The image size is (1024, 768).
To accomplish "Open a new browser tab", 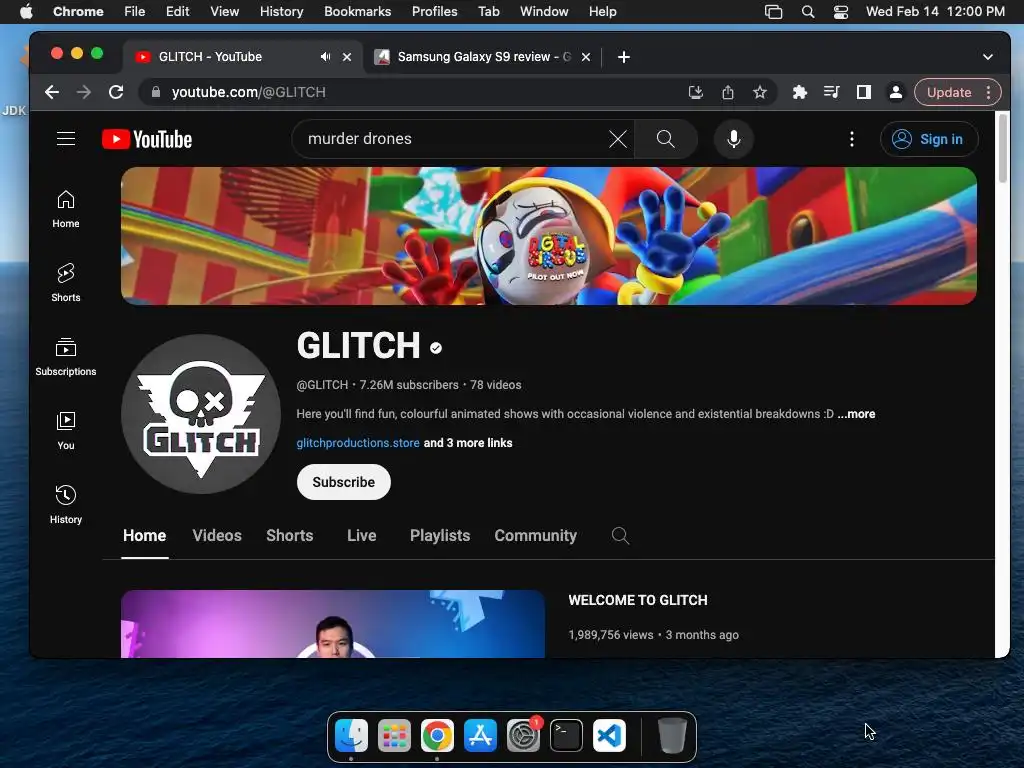I will (x=624, y=57).
